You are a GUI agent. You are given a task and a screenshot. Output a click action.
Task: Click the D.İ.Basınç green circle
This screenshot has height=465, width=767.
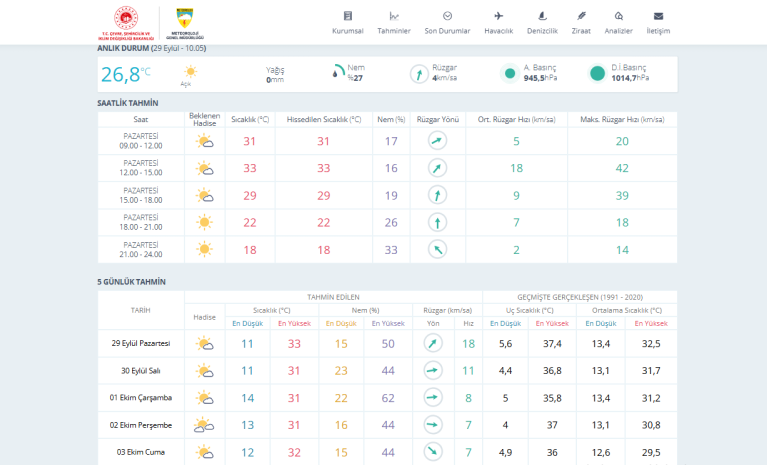click(x=597, y=73)
